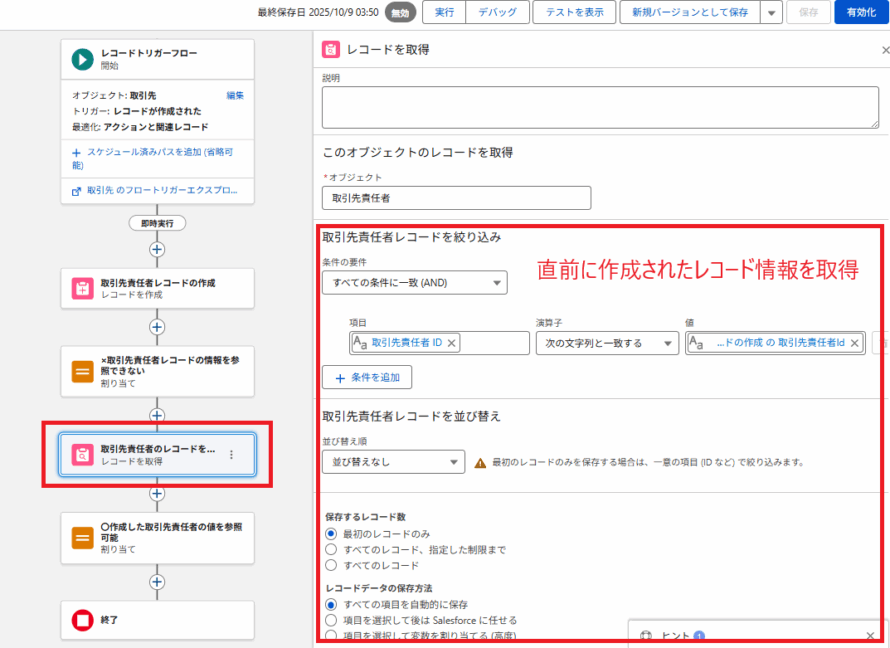Image resolution: width=890 pixels, height=648 pixels.
Task: Click the pink Create Records icon for 取引先責任者レコードの作成
Action: tap(82, 289)
